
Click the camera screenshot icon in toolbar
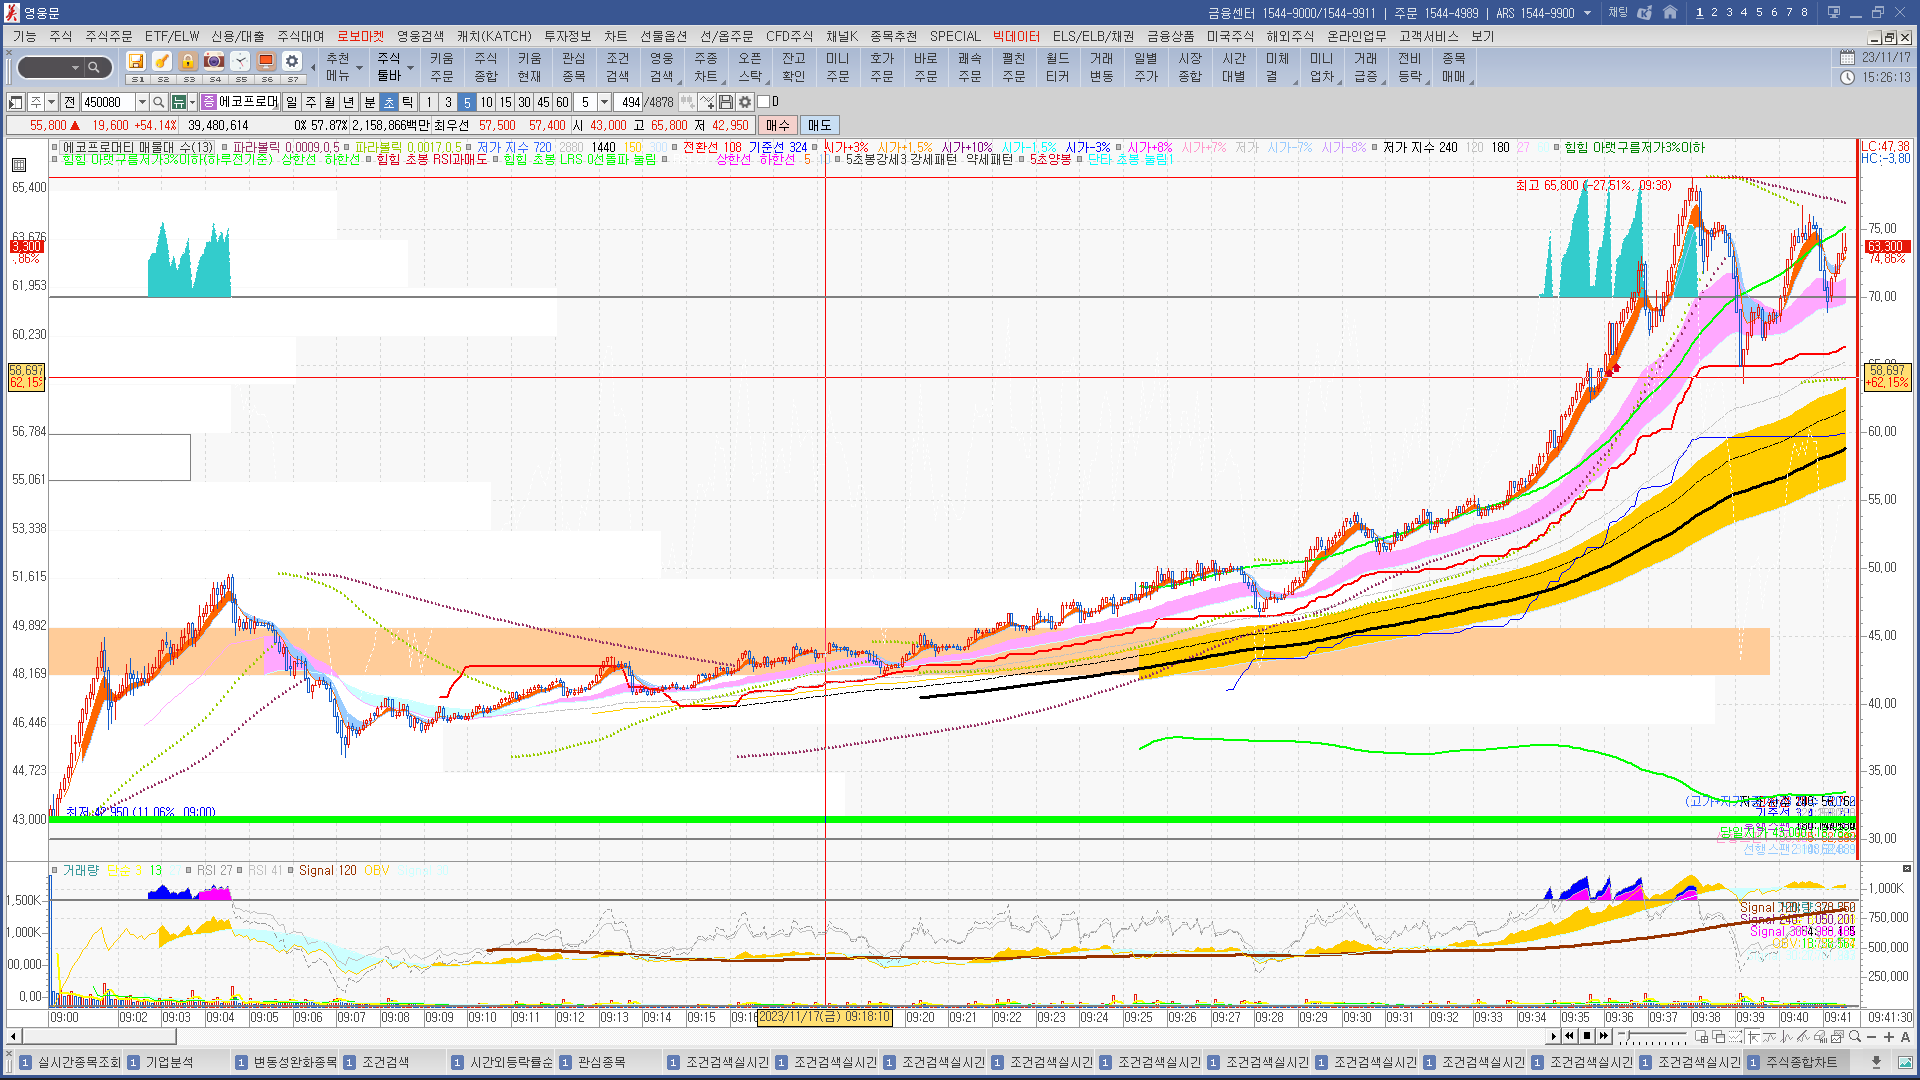click(213, 62)
